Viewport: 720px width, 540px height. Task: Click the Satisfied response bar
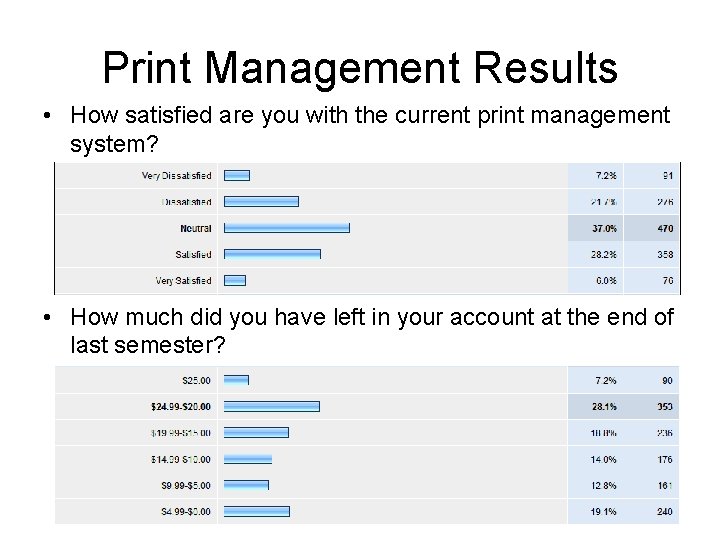pyautogui.click(x=271, y=254)
